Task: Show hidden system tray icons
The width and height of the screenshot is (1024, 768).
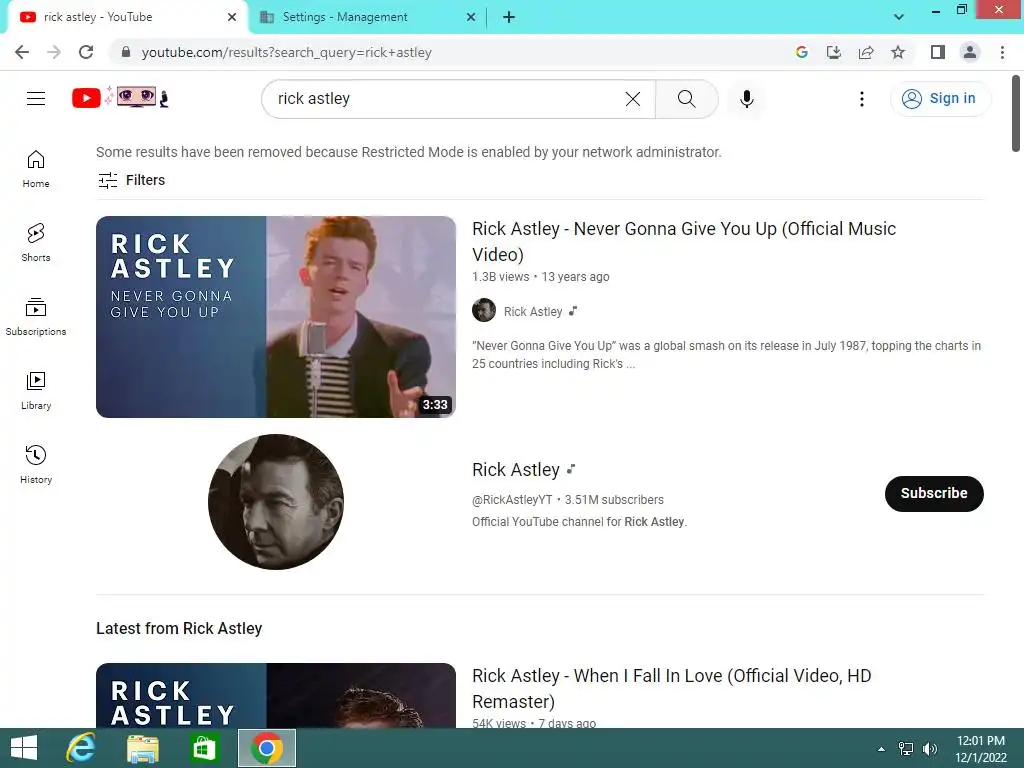Action: point(881,748)
